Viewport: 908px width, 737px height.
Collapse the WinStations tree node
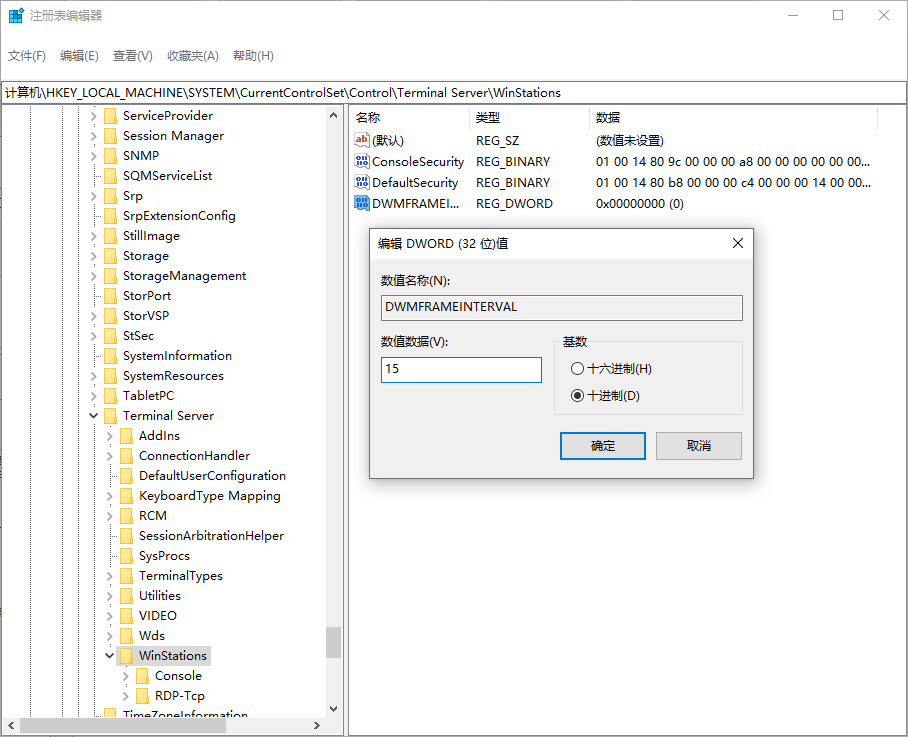(110, 656)
